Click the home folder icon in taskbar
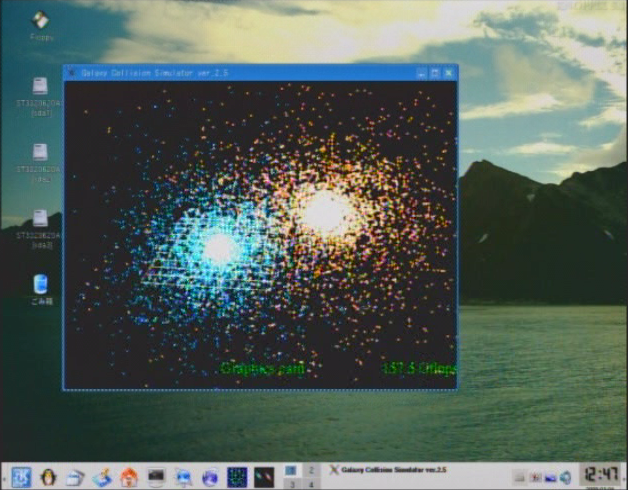 pos(129,477)
